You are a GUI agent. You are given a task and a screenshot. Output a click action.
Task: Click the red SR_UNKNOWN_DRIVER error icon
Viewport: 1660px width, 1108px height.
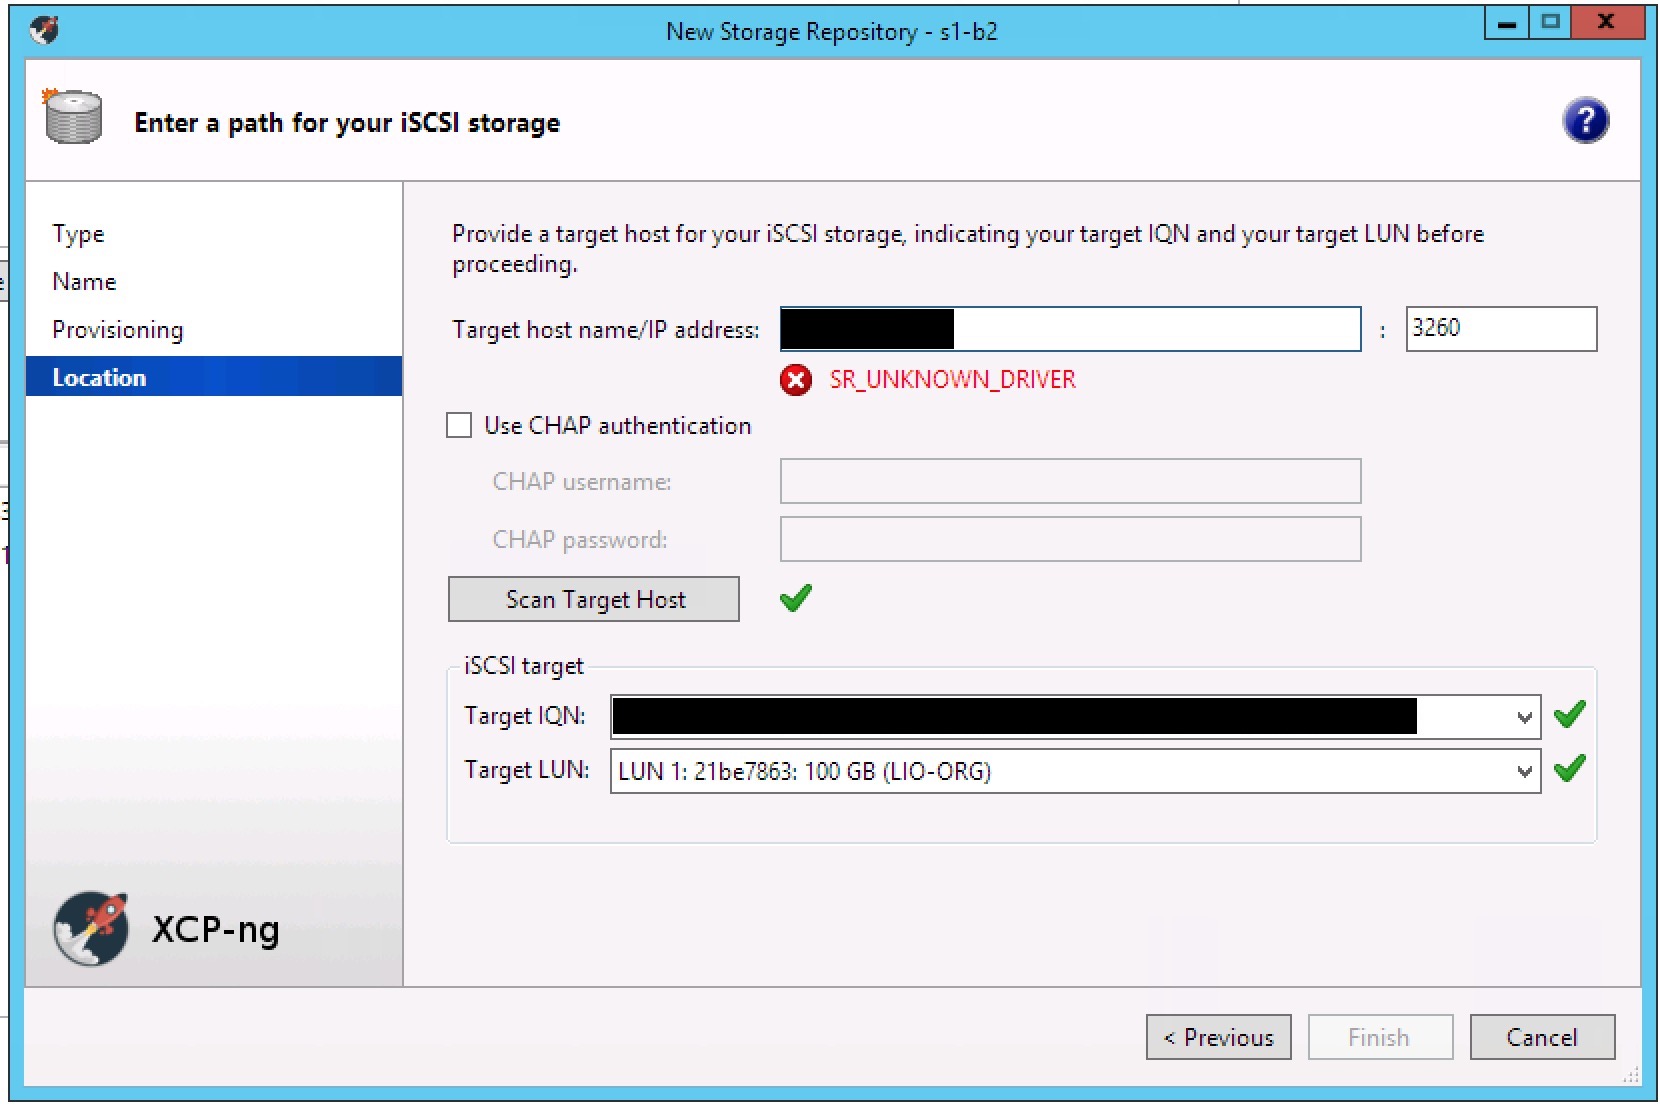pyautogui.click(x=795, y=380)
